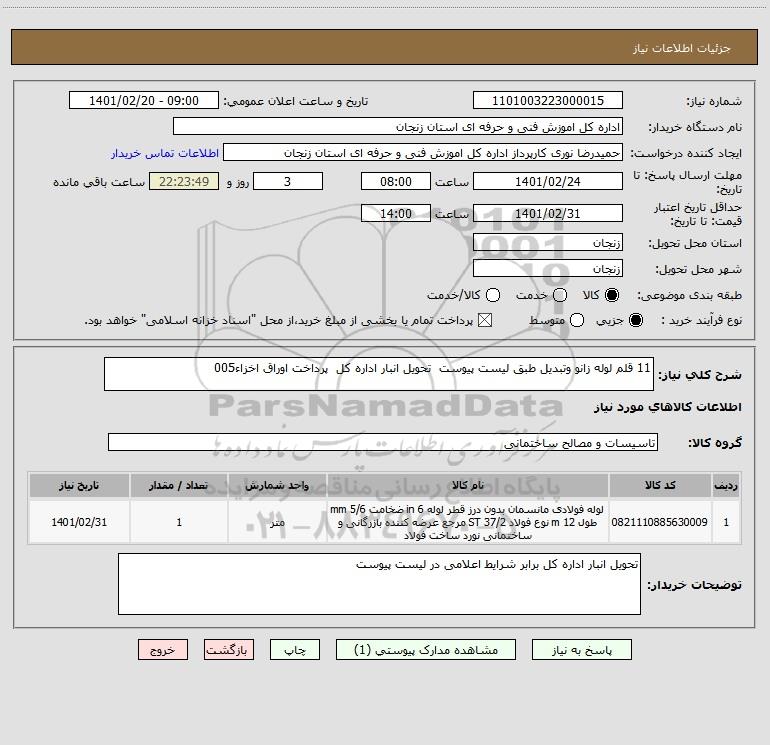770x745 pixels.
Task: Click the general need description text box
Action: (x=379, y=374)
